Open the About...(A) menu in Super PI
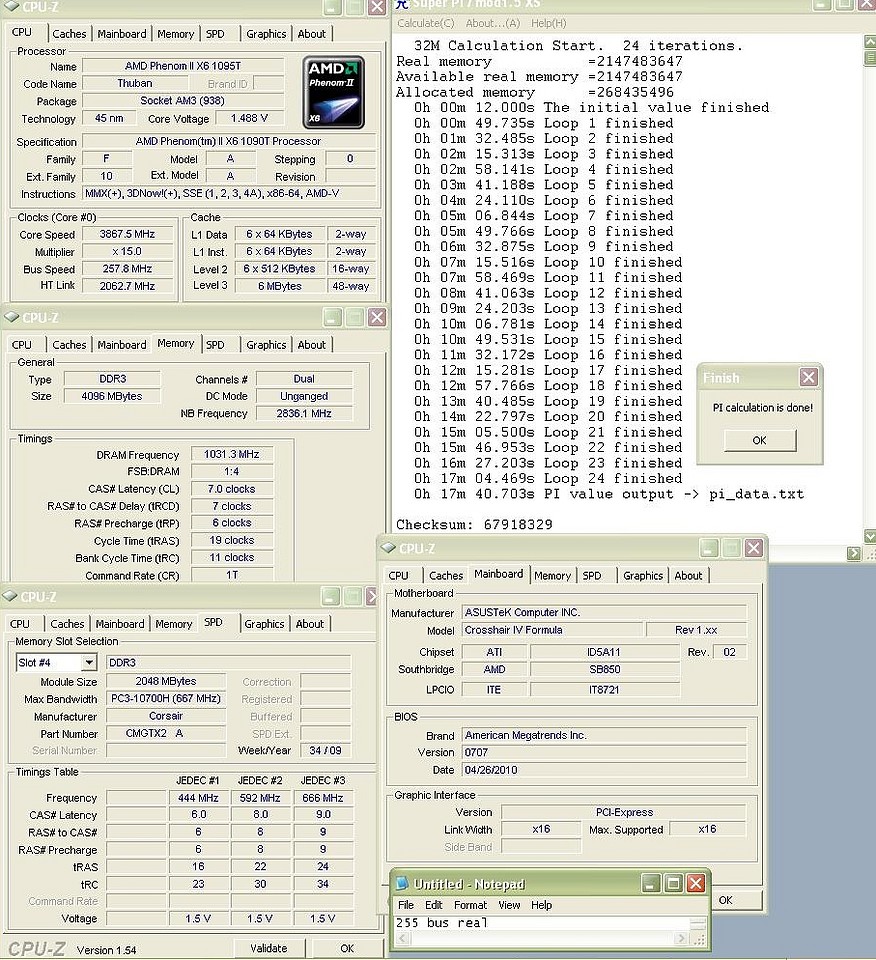Screen dimensions: 876x960 coord(493,23)
